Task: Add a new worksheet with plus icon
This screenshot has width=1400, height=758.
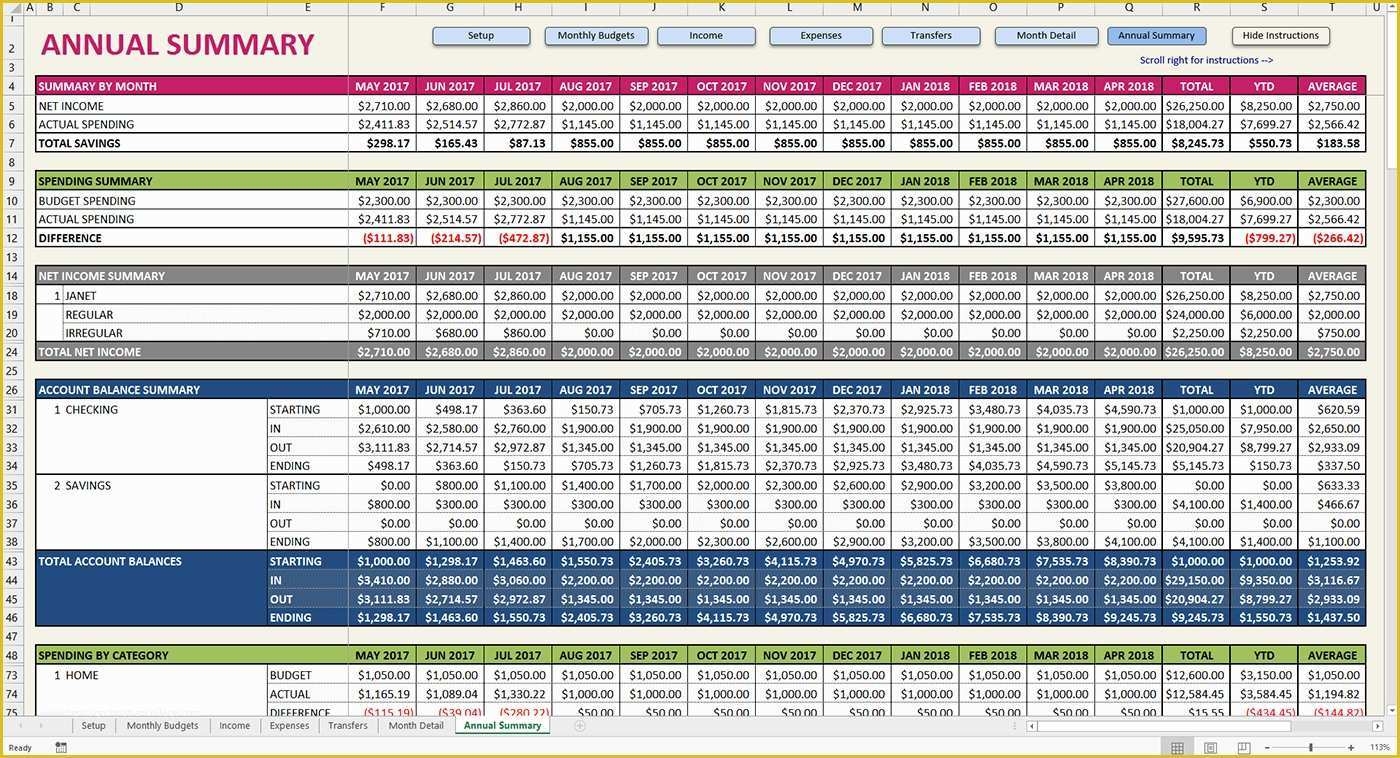Action: click(x=580, y=726)
